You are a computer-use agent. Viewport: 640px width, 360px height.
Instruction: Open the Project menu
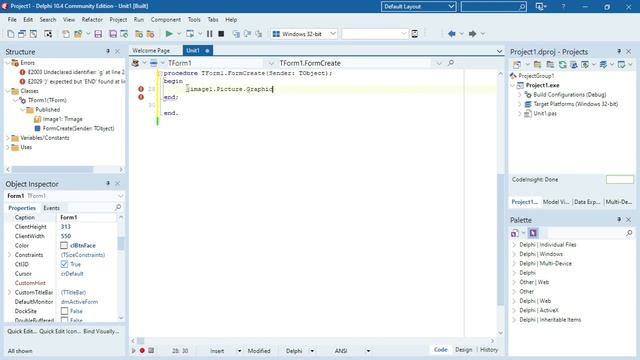click(118, 20)
